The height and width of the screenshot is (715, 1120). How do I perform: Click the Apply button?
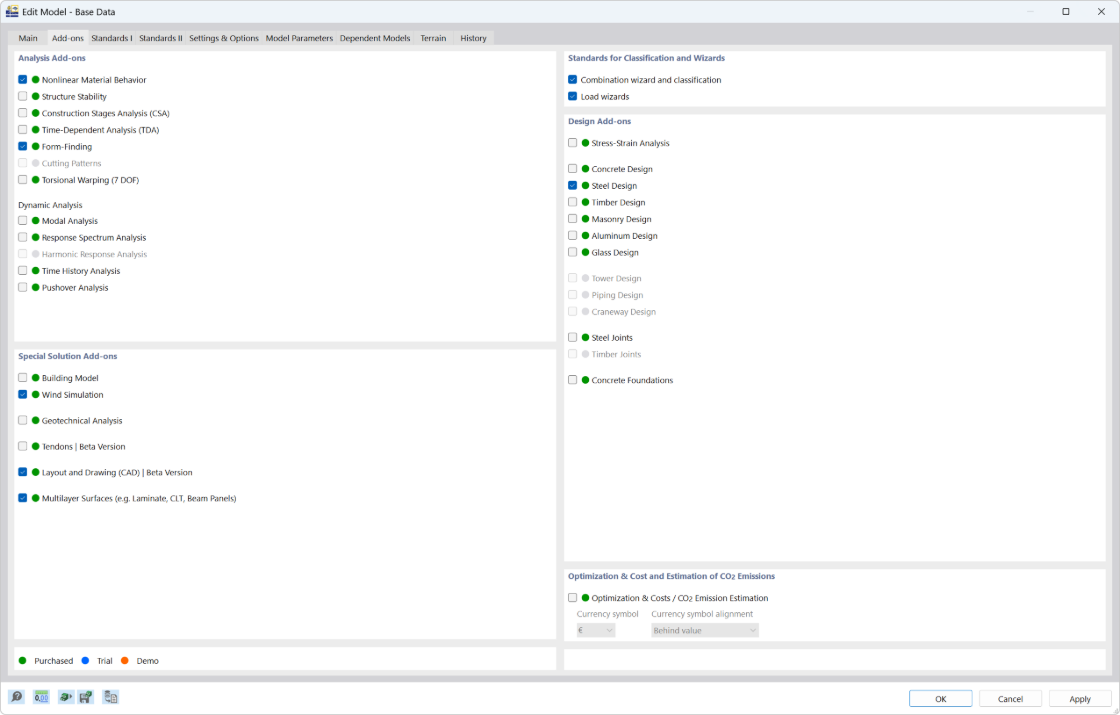(1080, 699)
